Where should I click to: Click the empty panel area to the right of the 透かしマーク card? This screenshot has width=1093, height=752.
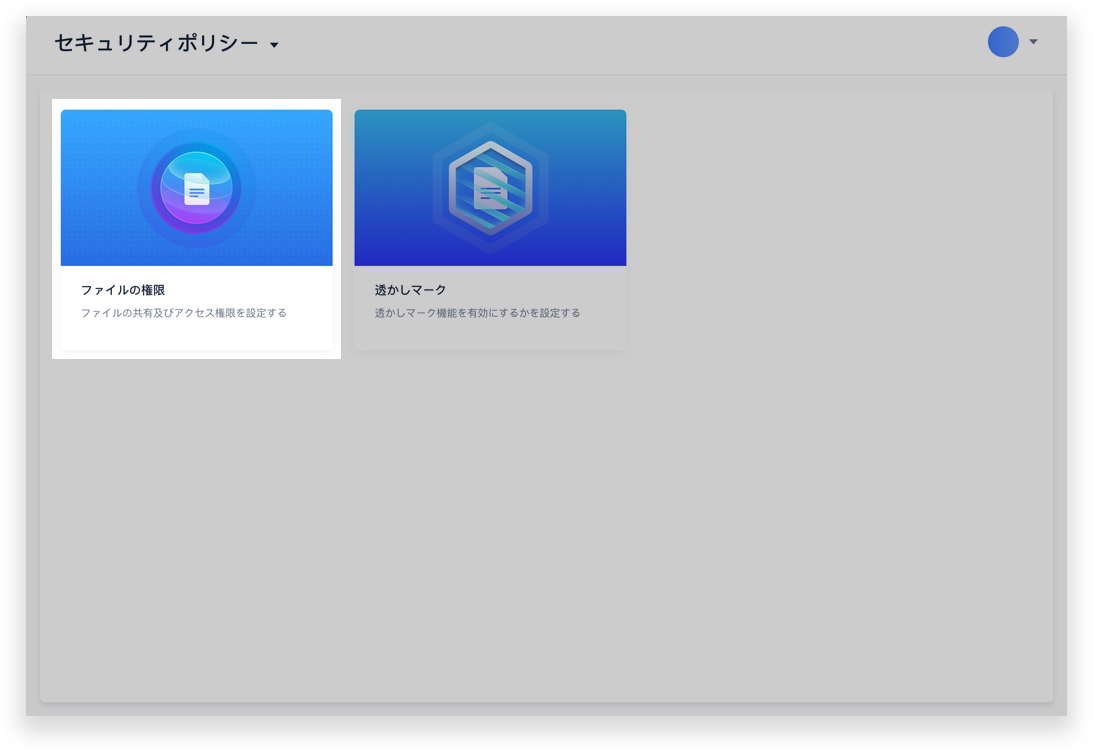[x=840, y=230]
